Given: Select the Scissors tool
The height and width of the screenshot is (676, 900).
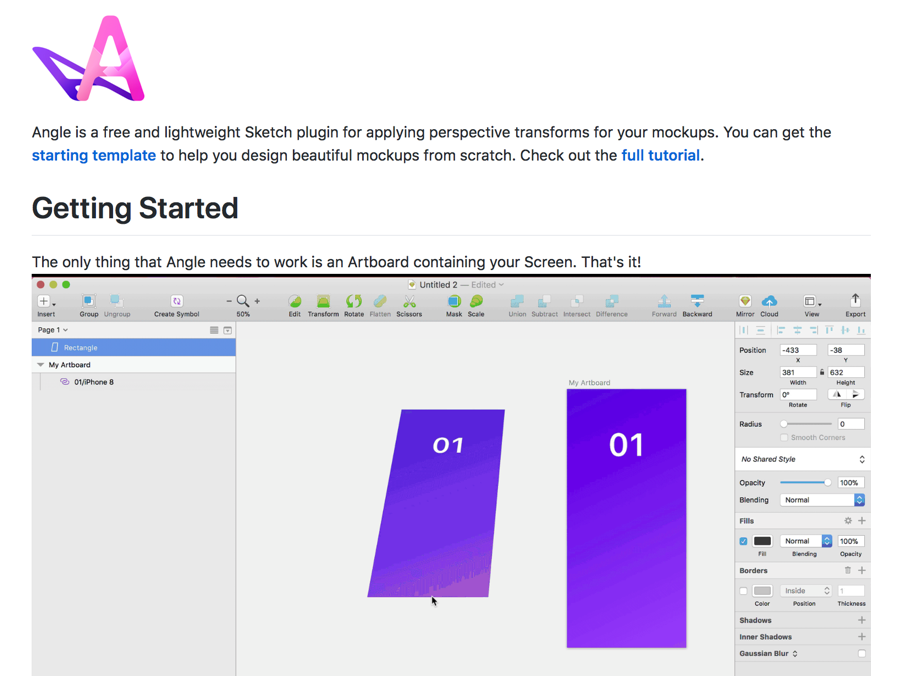Looking at the screenshot, I should click(409, 301).
